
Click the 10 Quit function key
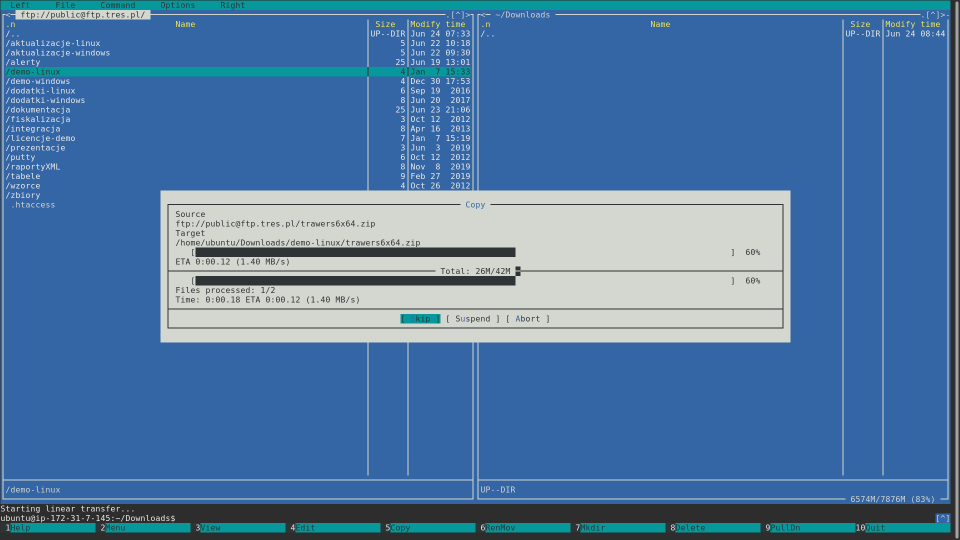pos(902,528)
